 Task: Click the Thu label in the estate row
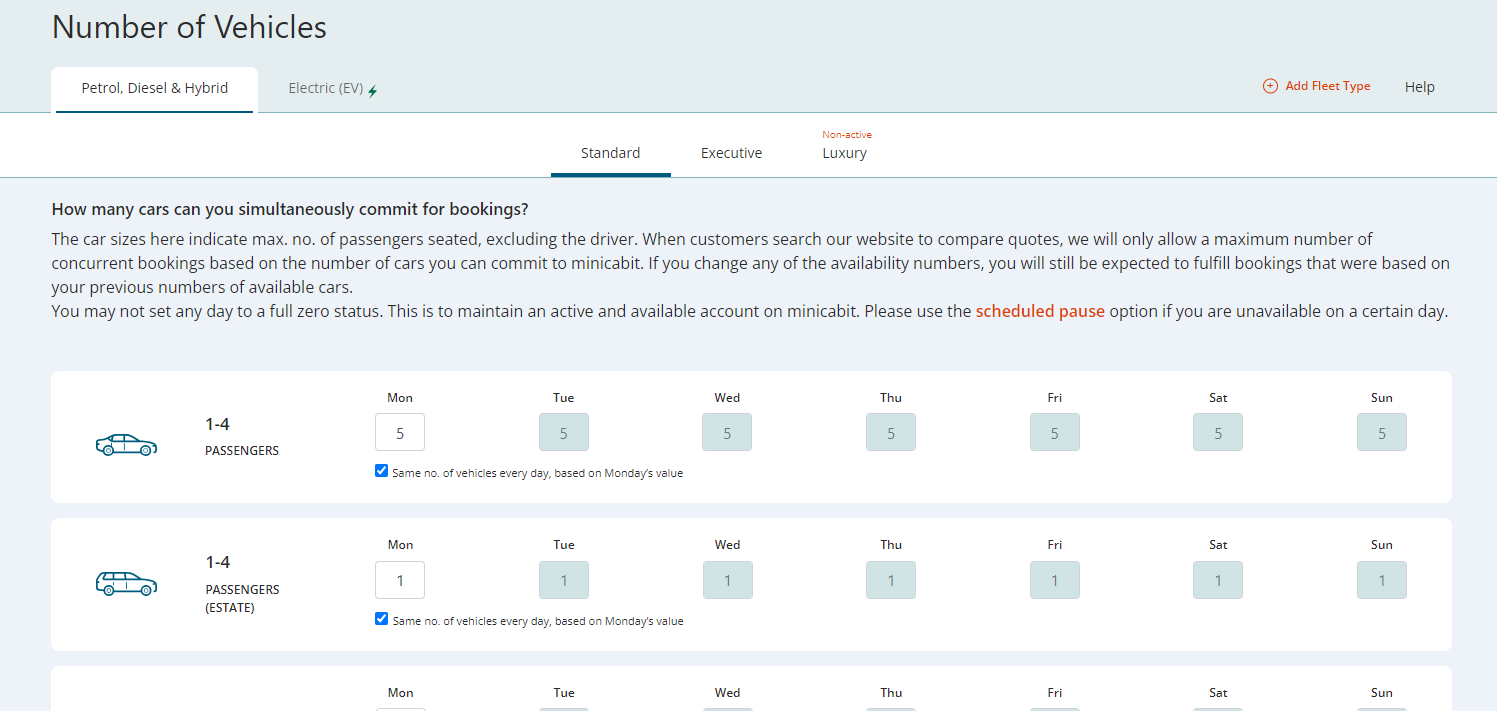point(891,545)
